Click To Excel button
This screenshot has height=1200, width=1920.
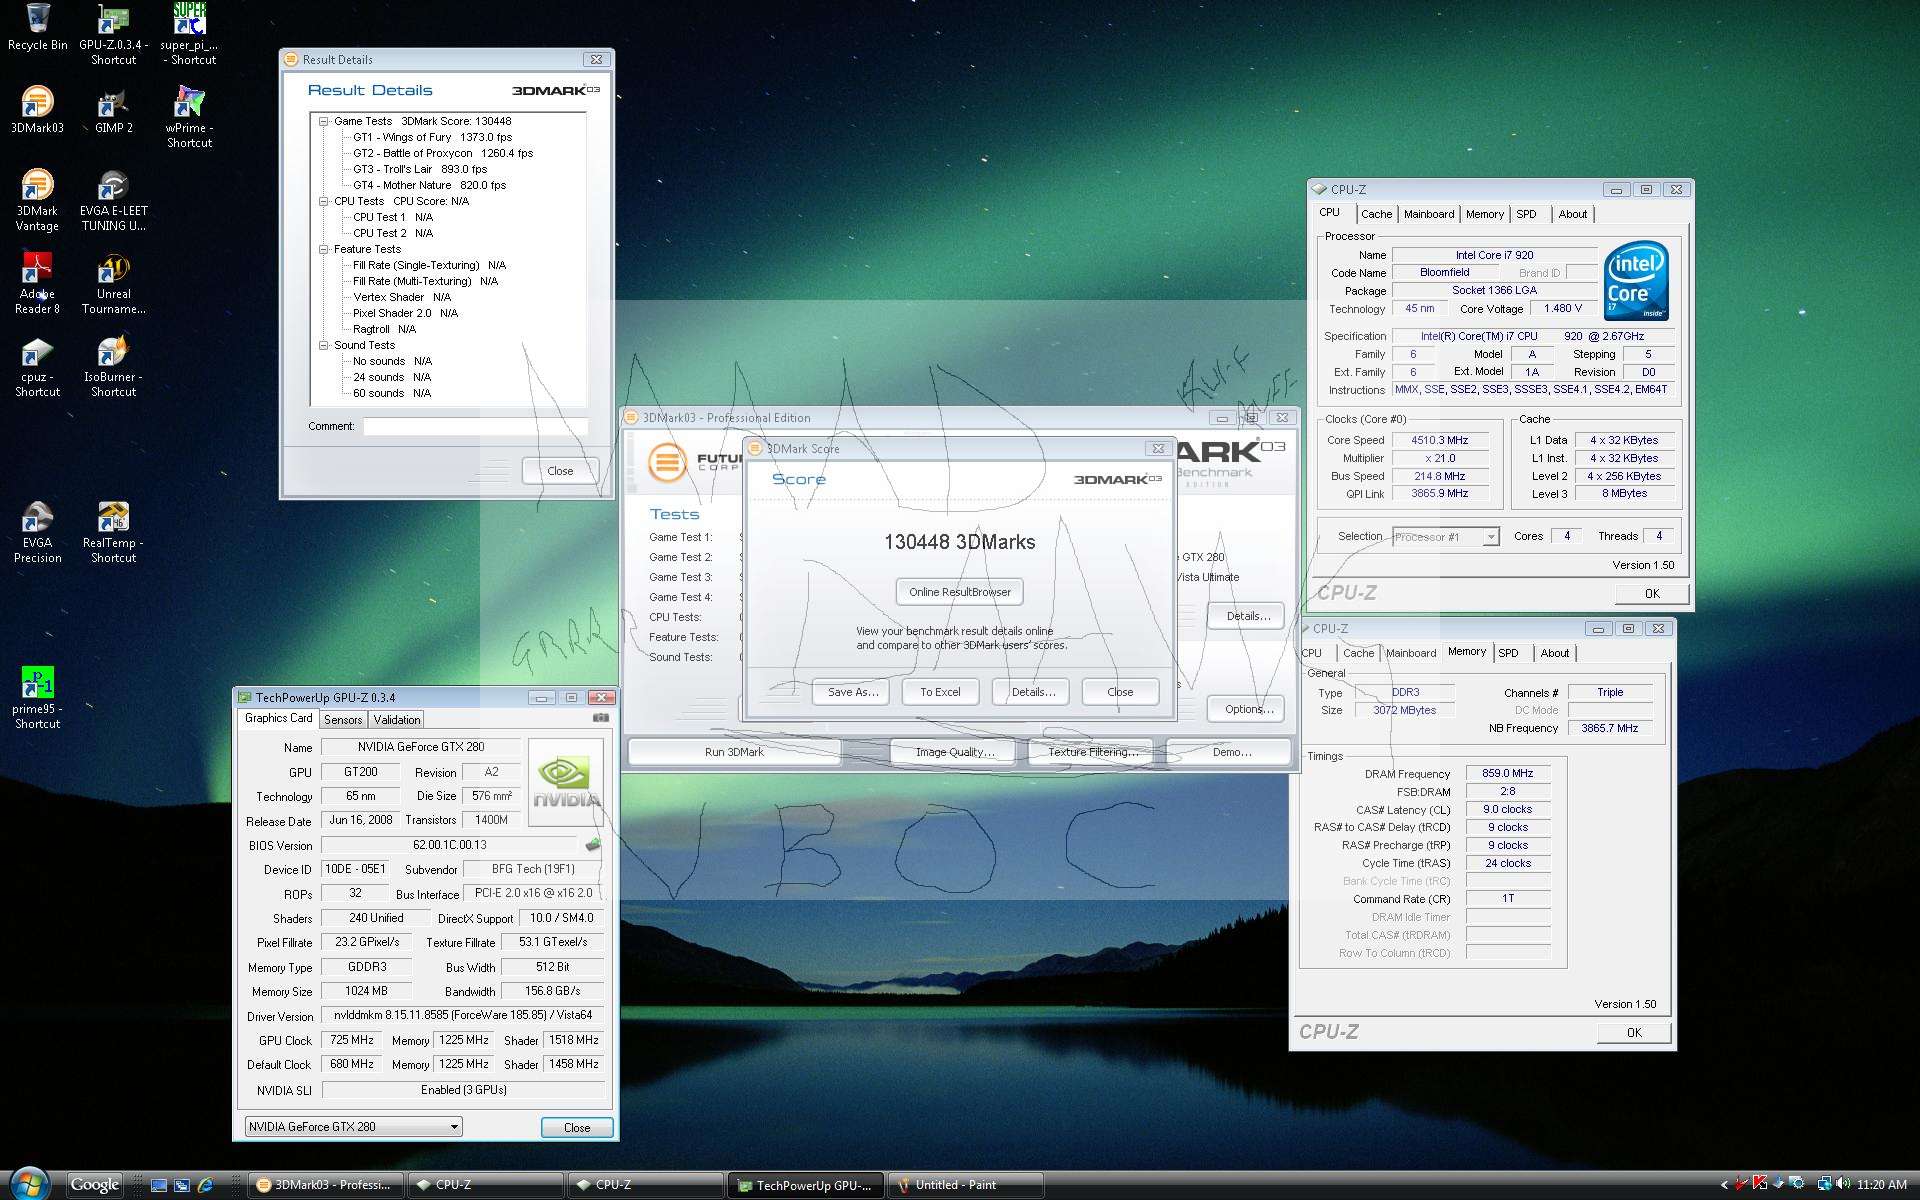point(940,692)
